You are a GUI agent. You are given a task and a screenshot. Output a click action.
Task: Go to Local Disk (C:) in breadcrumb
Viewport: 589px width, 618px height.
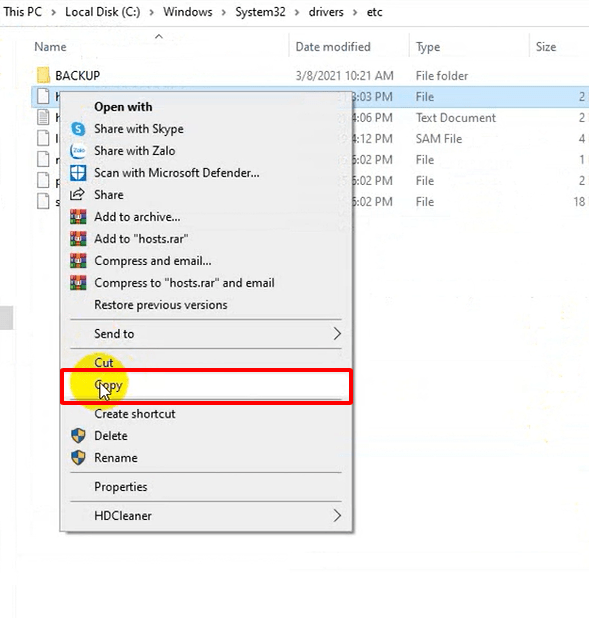103,12
